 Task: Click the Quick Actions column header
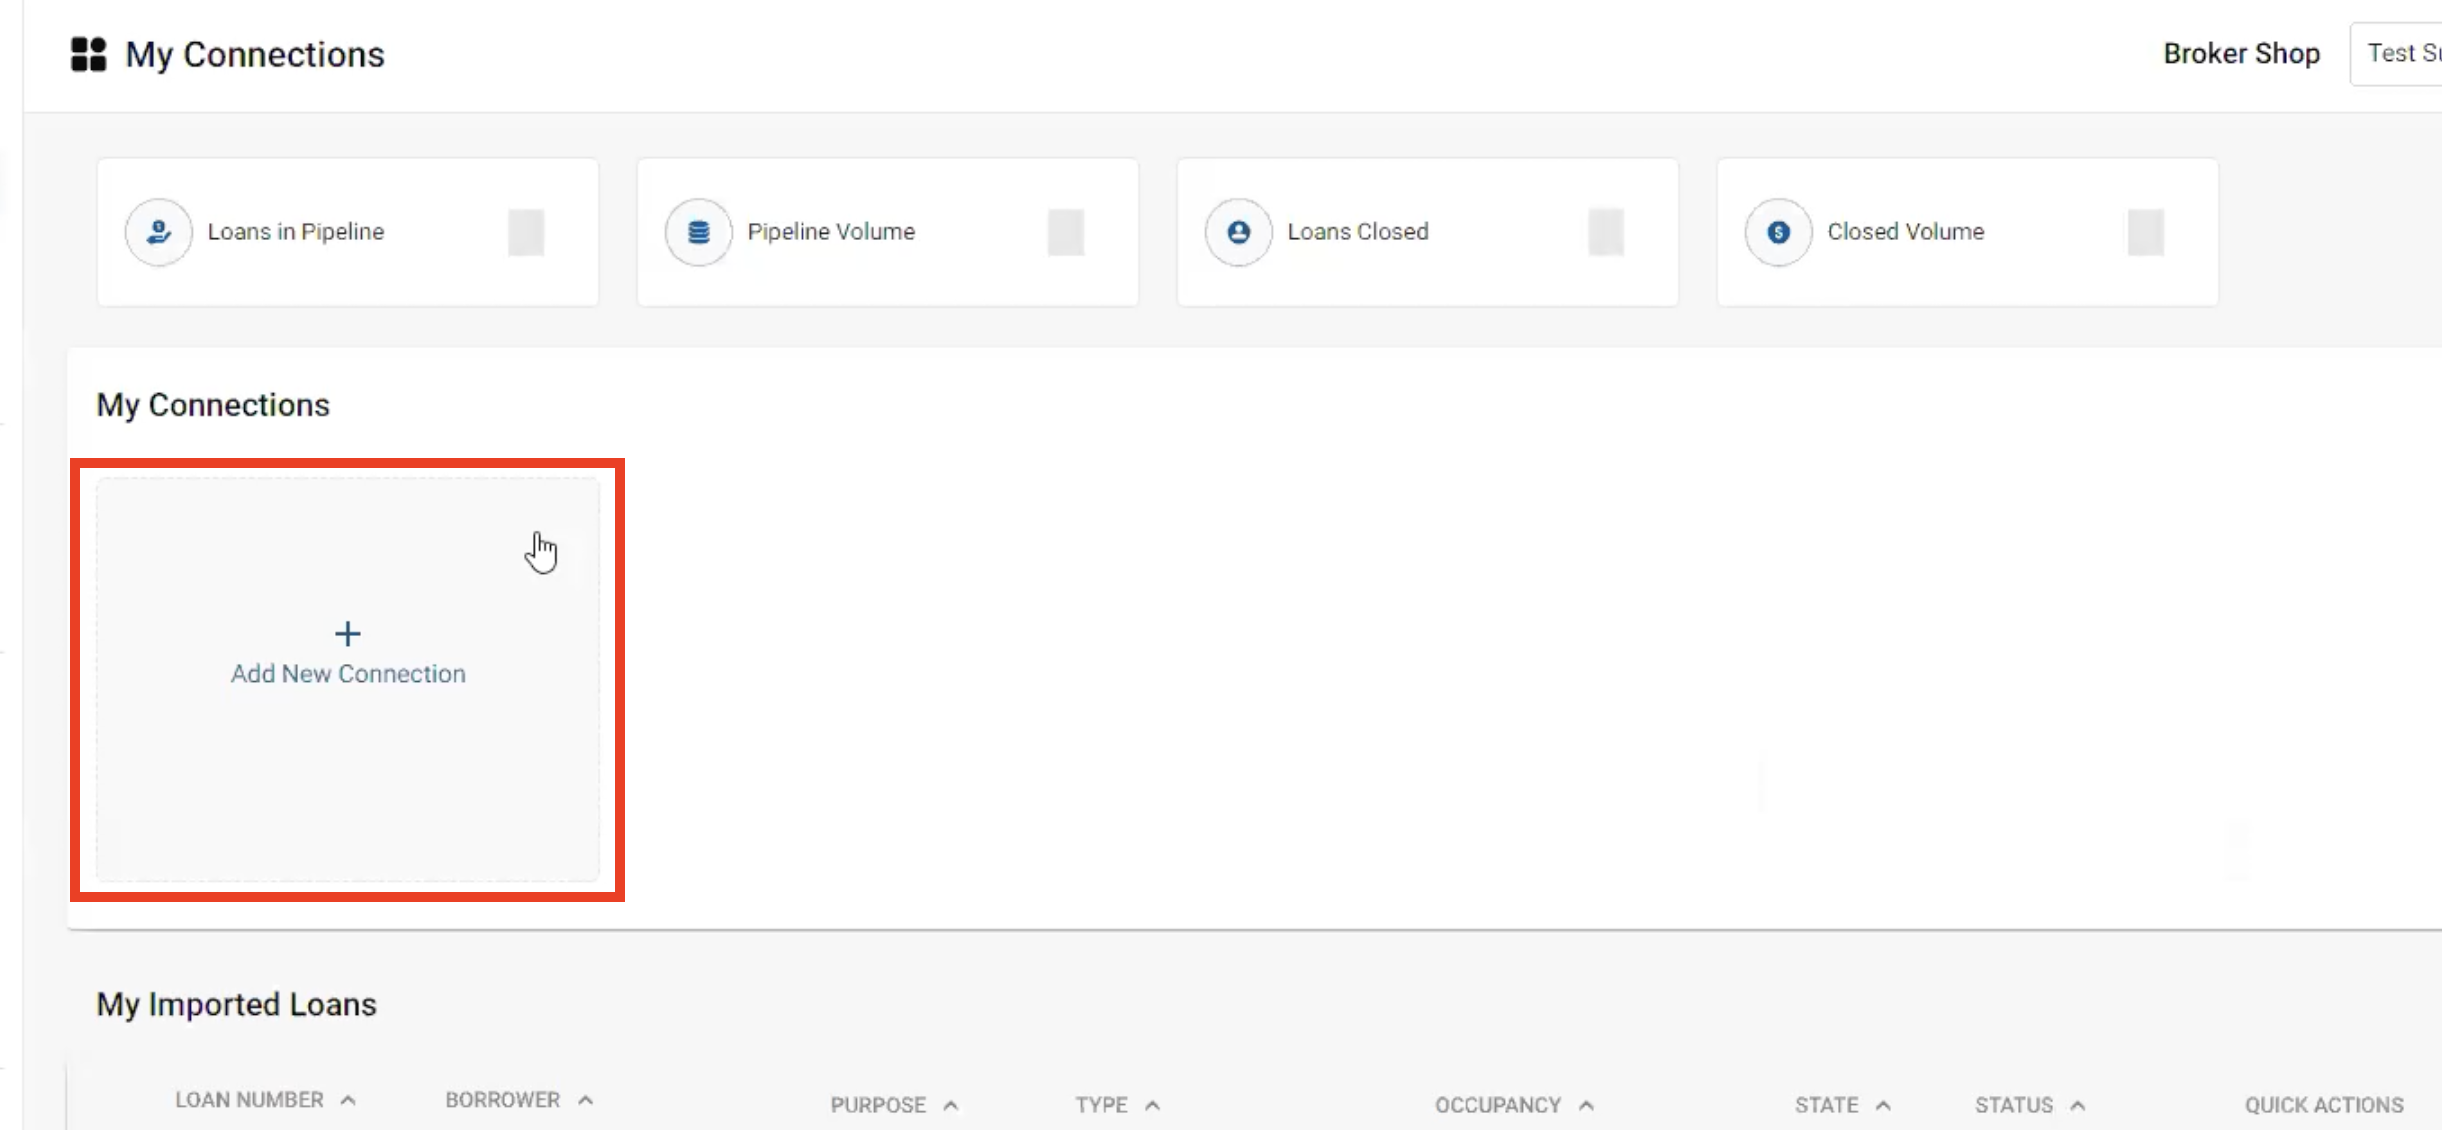pos(2324,1105)
